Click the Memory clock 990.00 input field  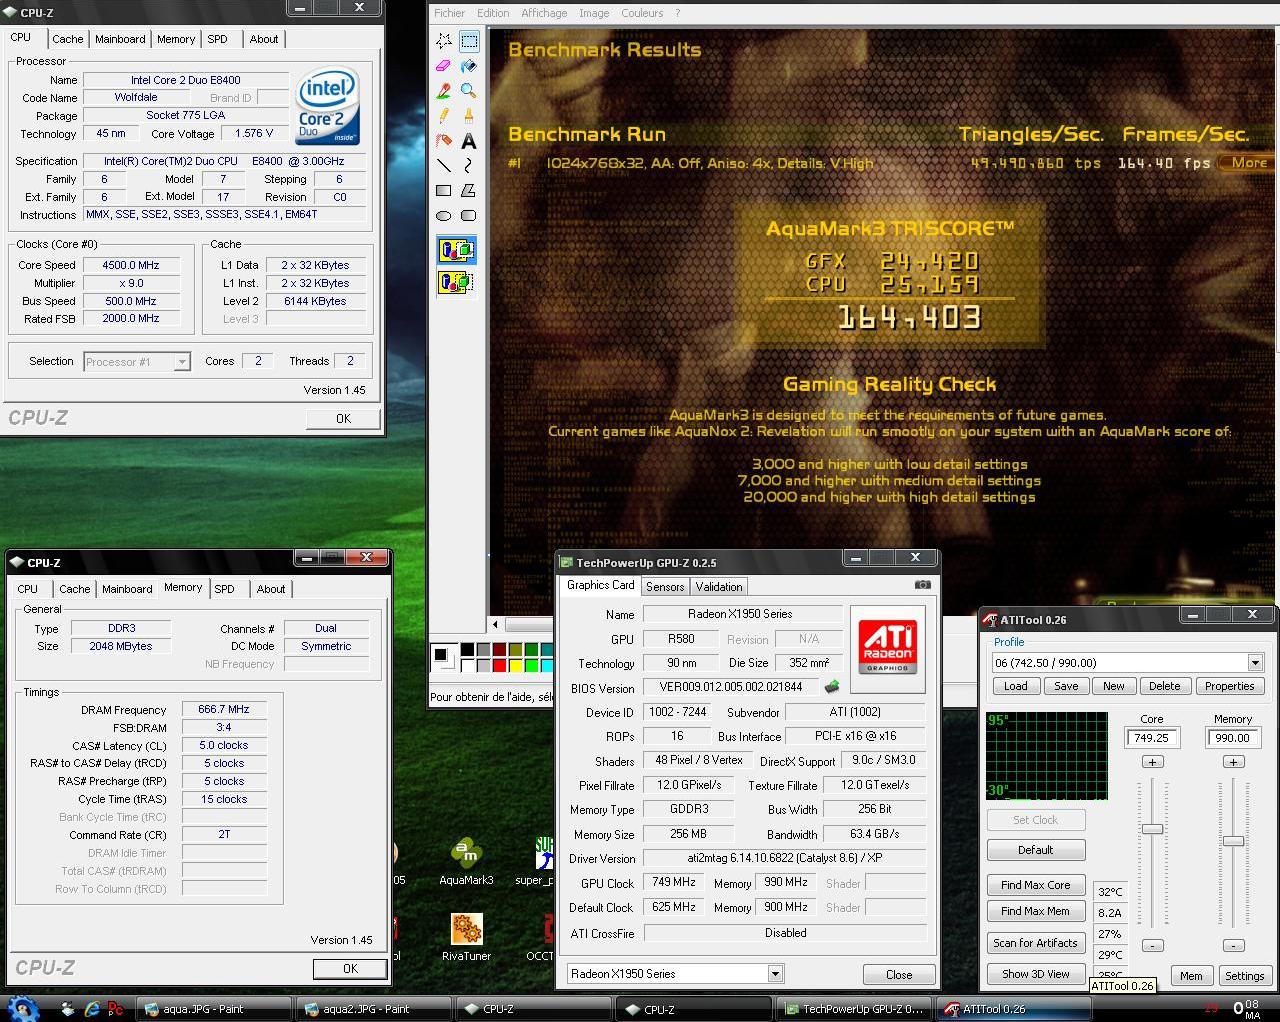[x=1233, y=738]
